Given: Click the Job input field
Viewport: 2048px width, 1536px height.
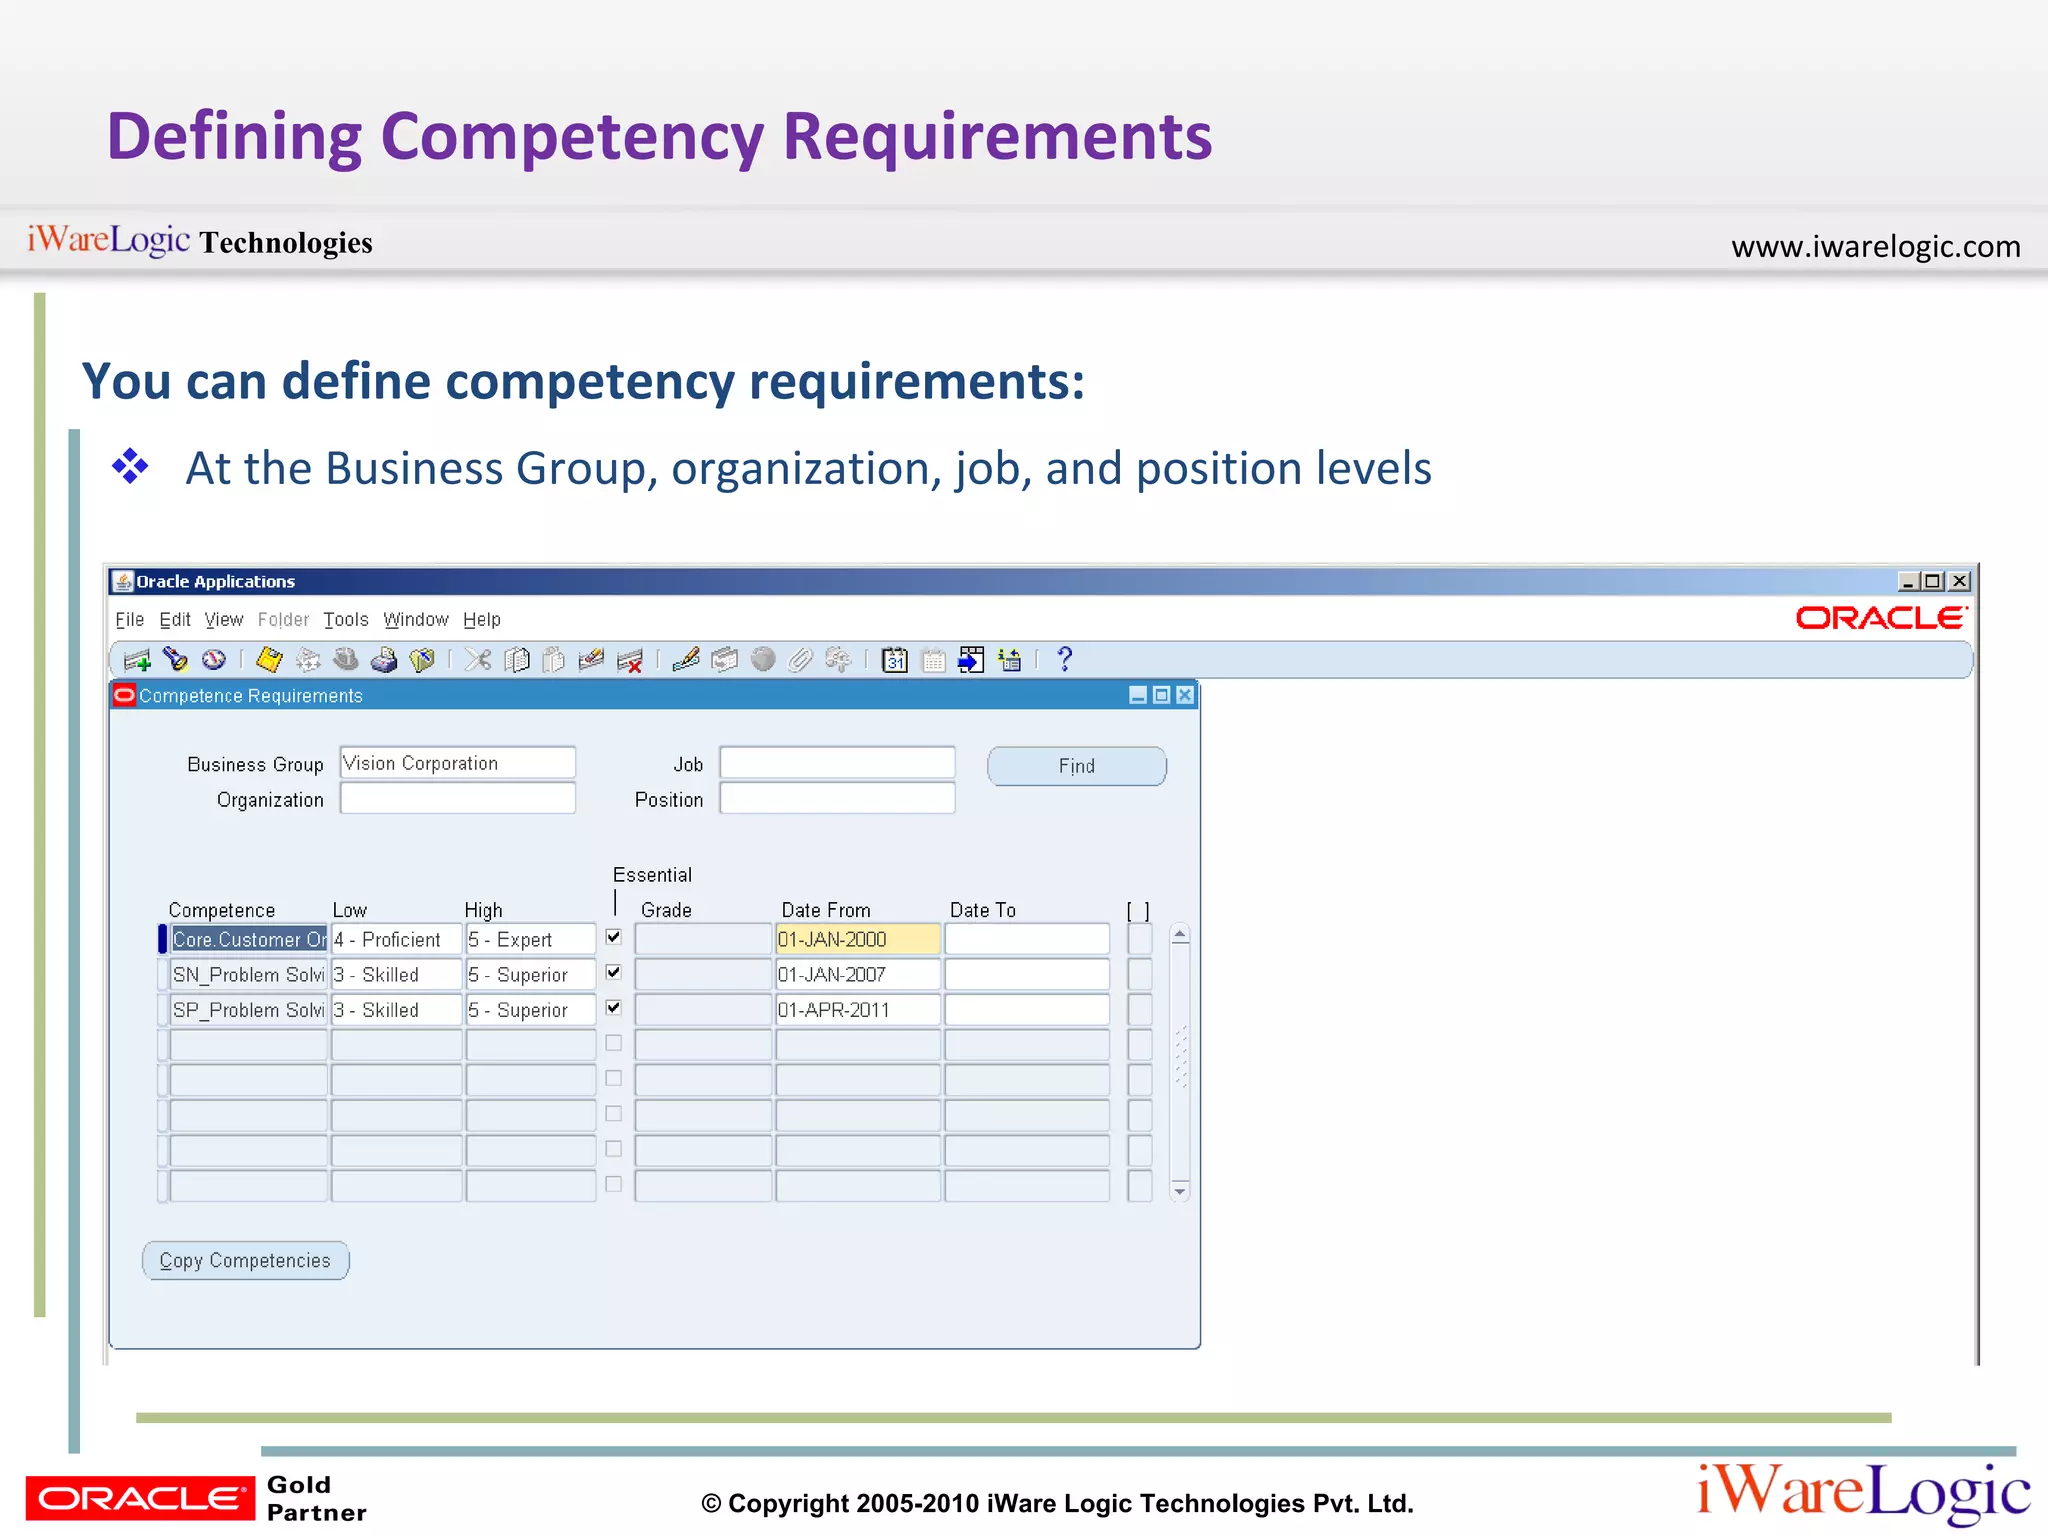Looking at the screenshot, I should 838,763.
